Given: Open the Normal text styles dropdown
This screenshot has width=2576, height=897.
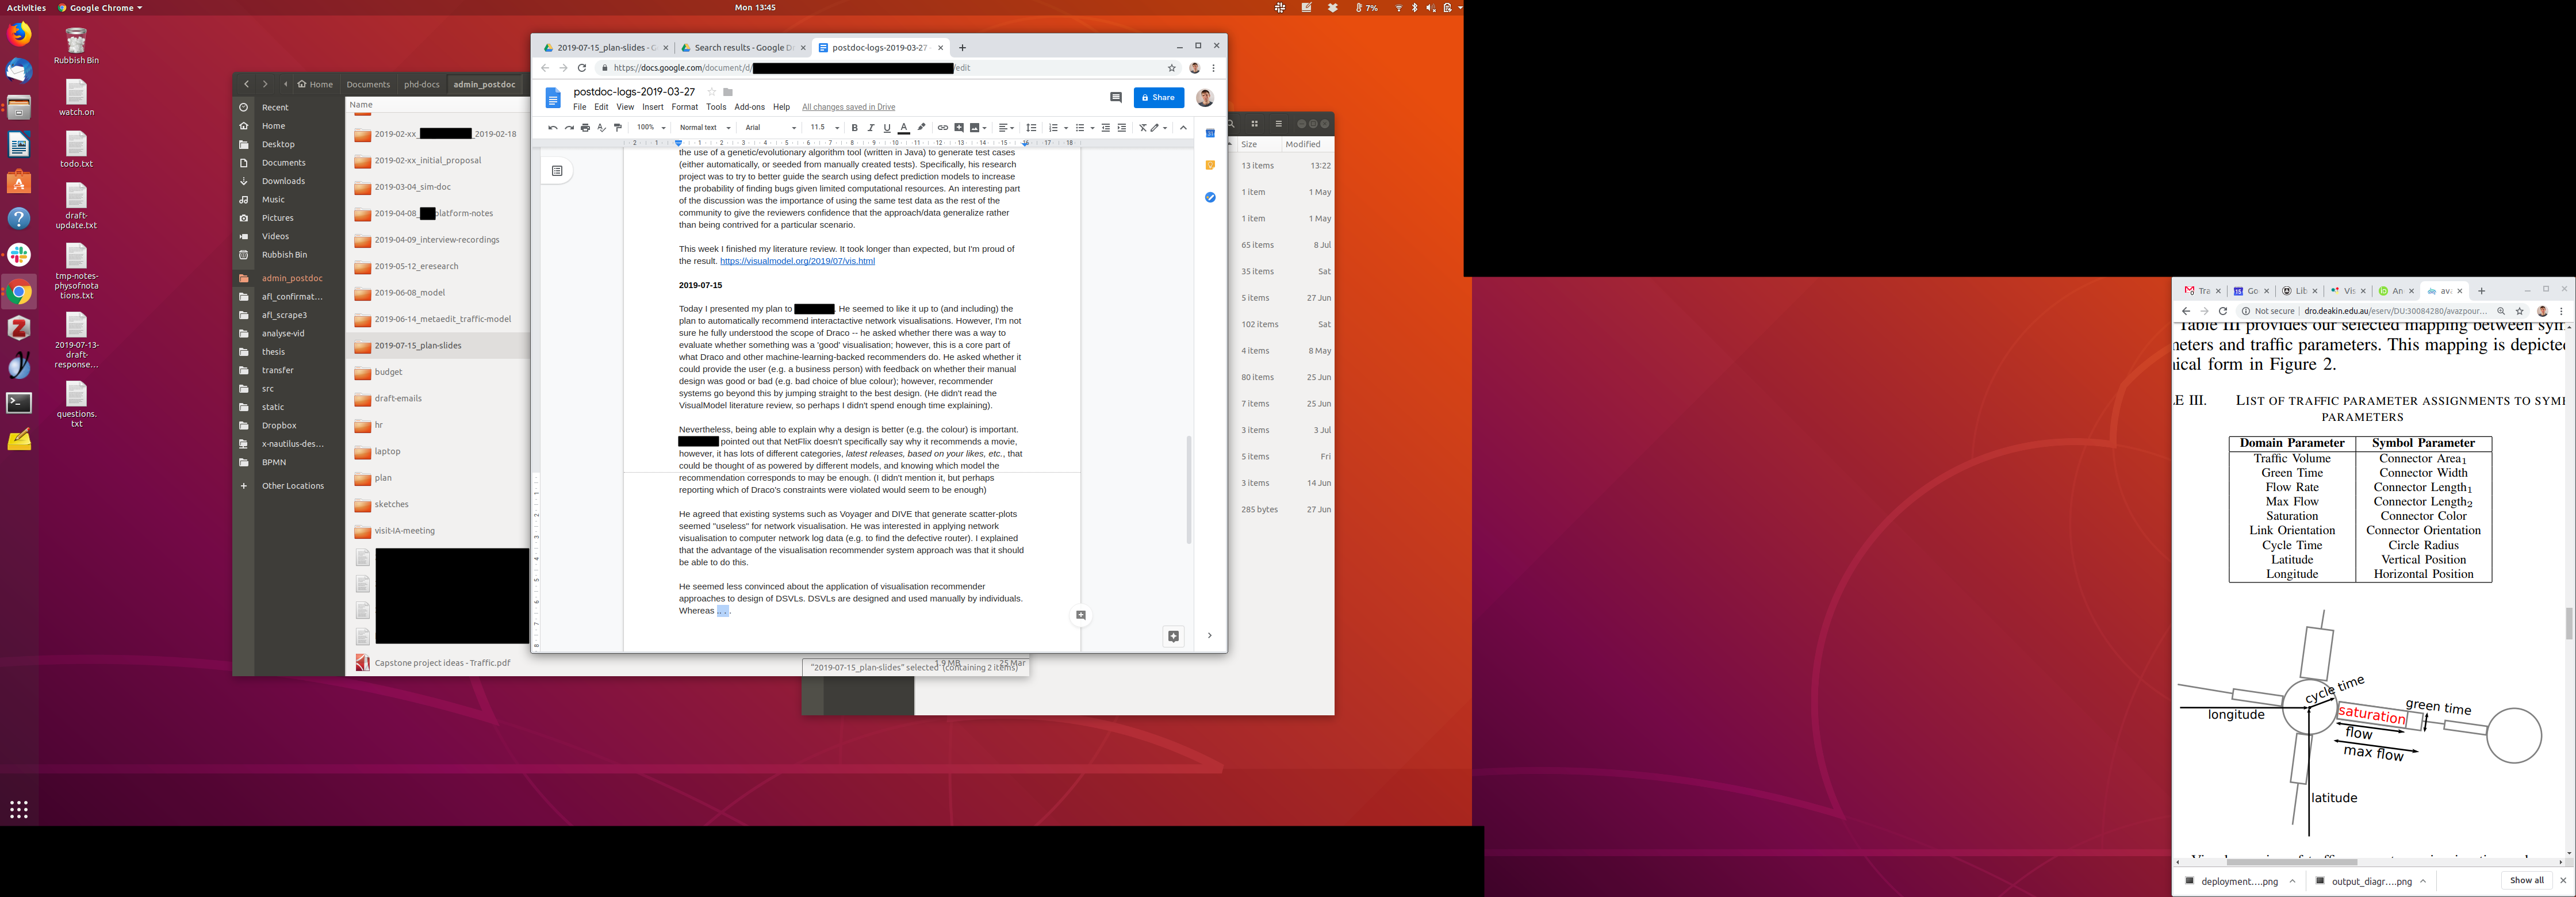Looking at the screenshot, I should click(705, 128).
